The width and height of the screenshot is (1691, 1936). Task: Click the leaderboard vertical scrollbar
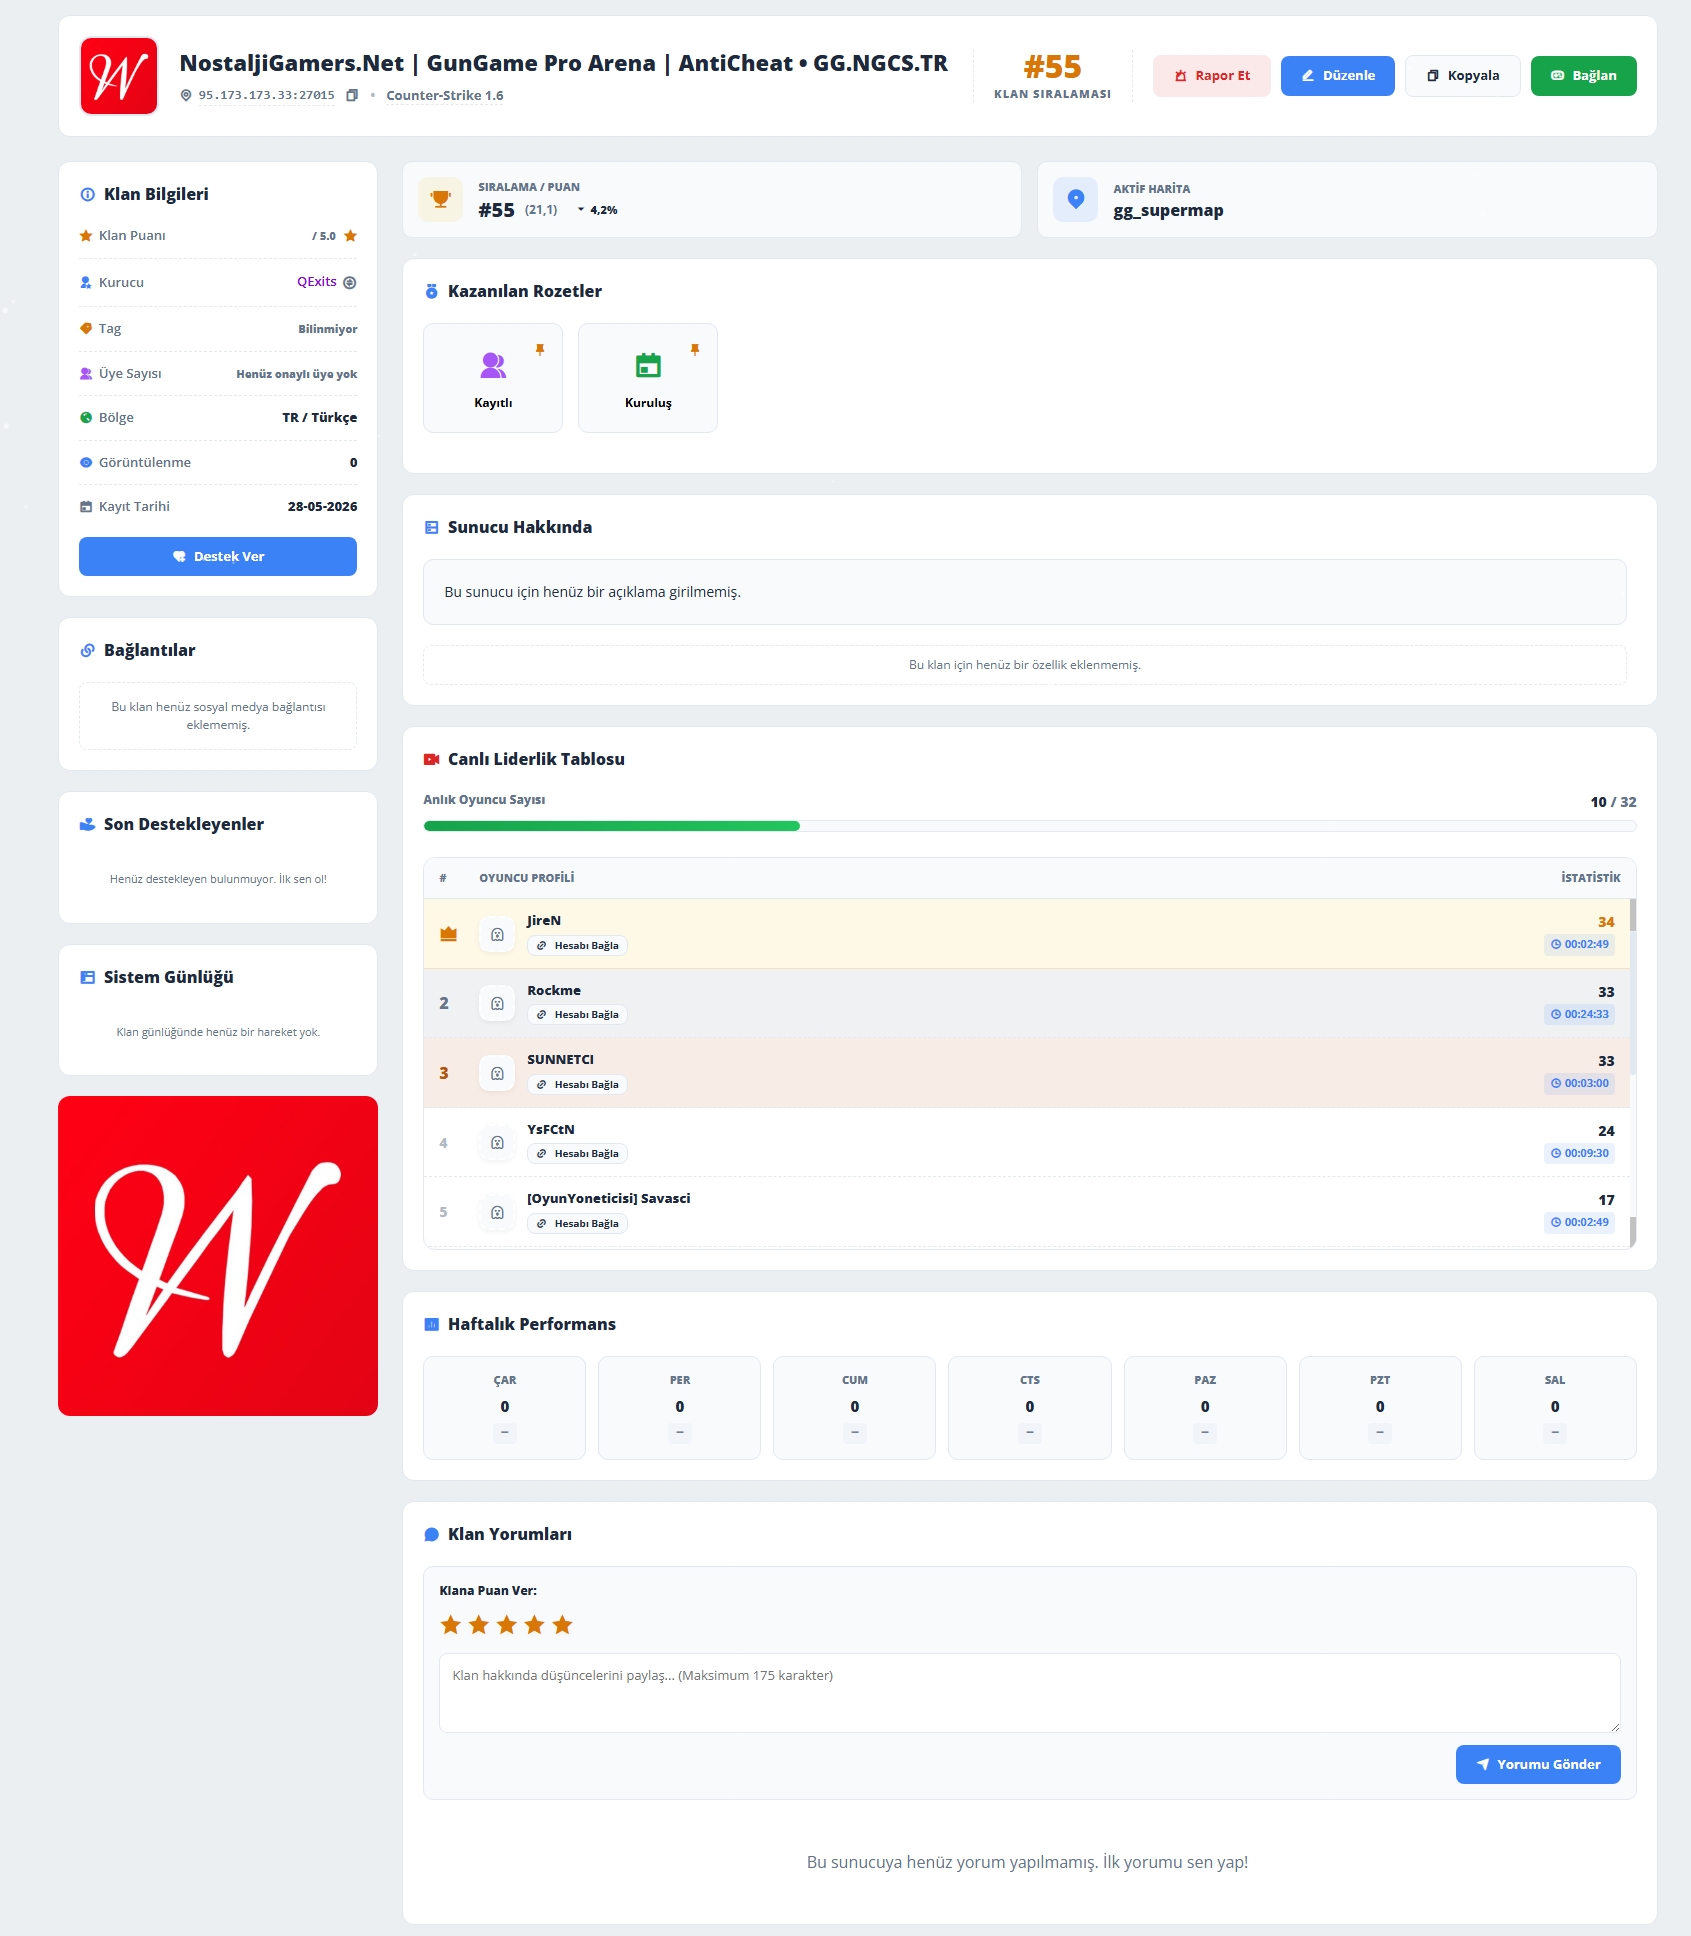pyautogui.click(x=1633, y=1073)
